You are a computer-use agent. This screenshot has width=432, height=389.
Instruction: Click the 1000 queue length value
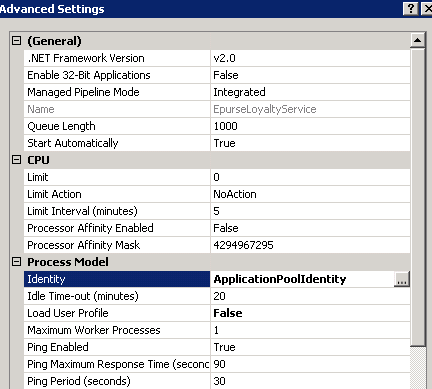pos(310,126)
